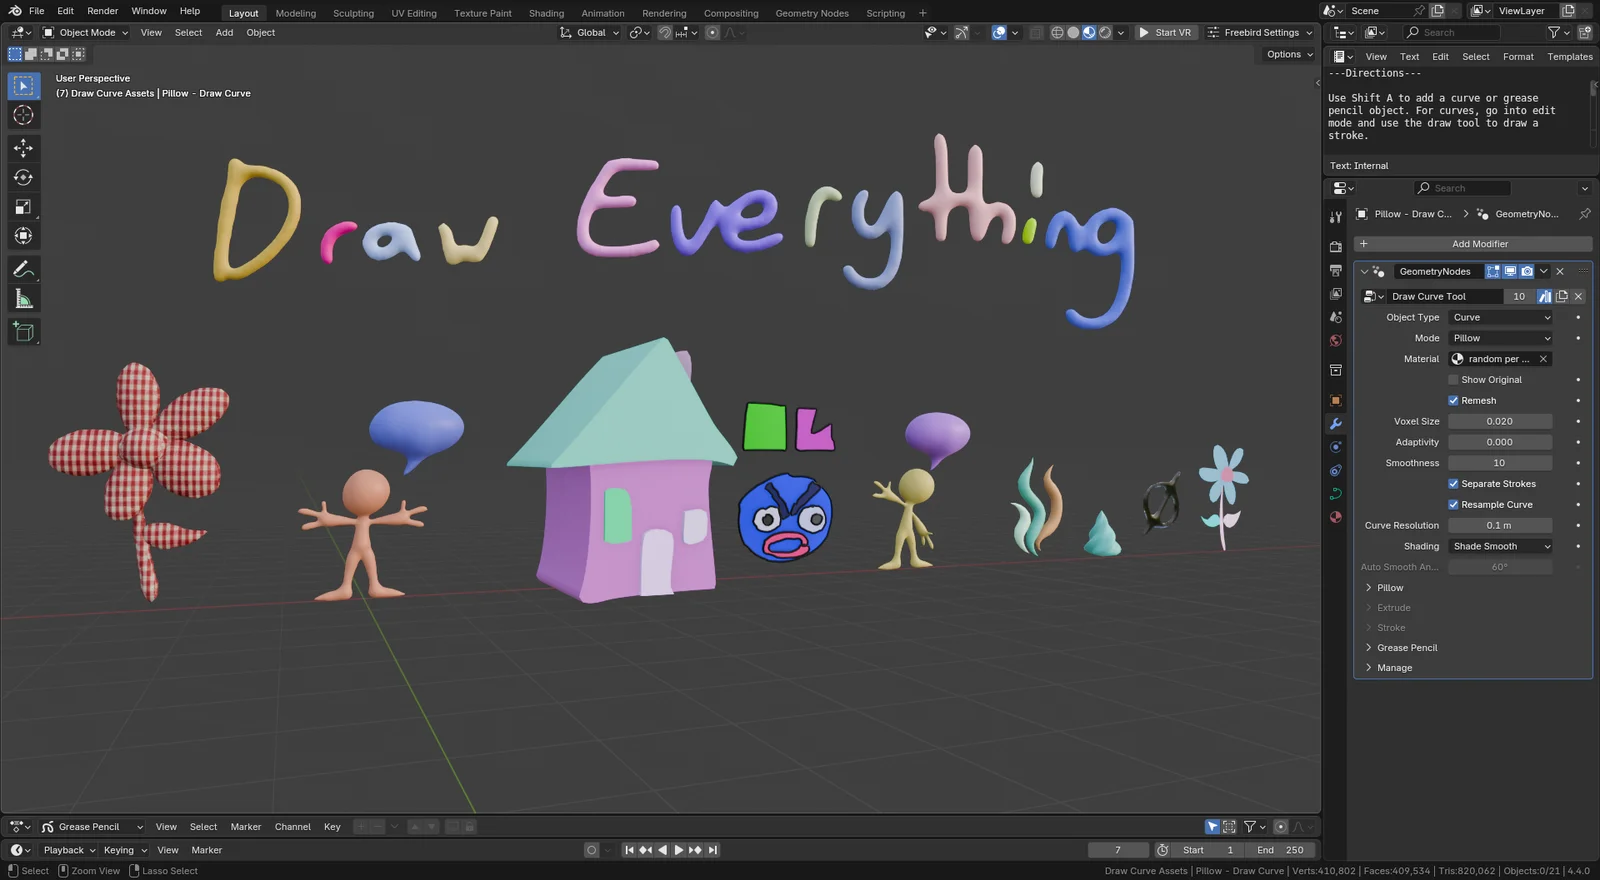Screen dimensions: 1600x880
Task: Disable the Separate Strokes checkbox
Action: coord(1453,484)
